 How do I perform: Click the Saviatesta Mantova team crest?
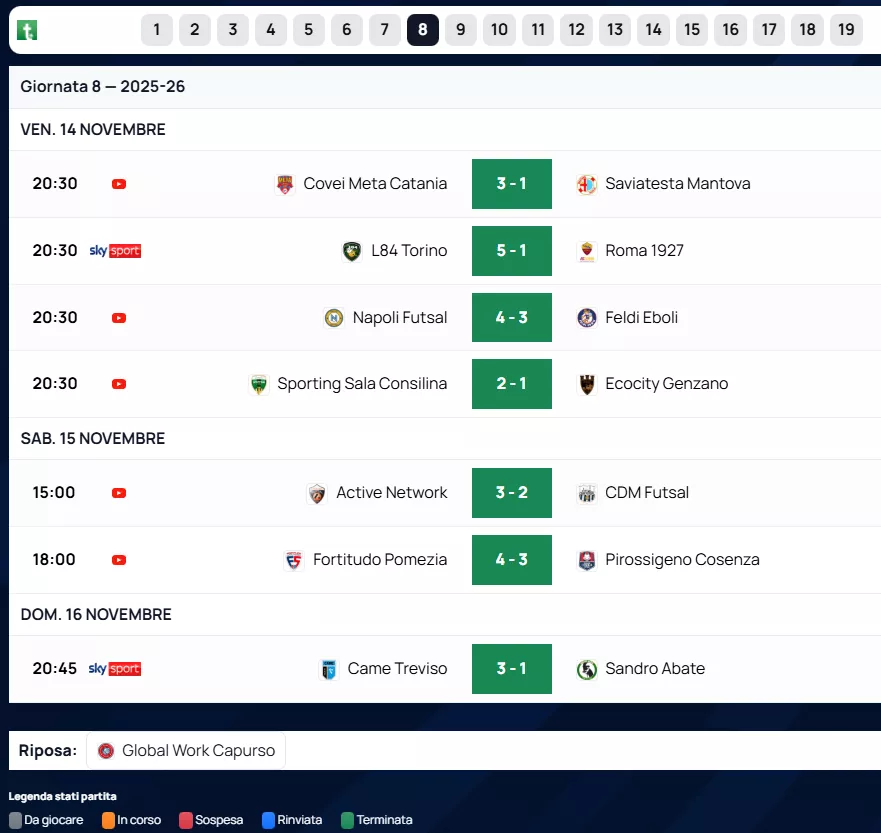tap(587, 184)
